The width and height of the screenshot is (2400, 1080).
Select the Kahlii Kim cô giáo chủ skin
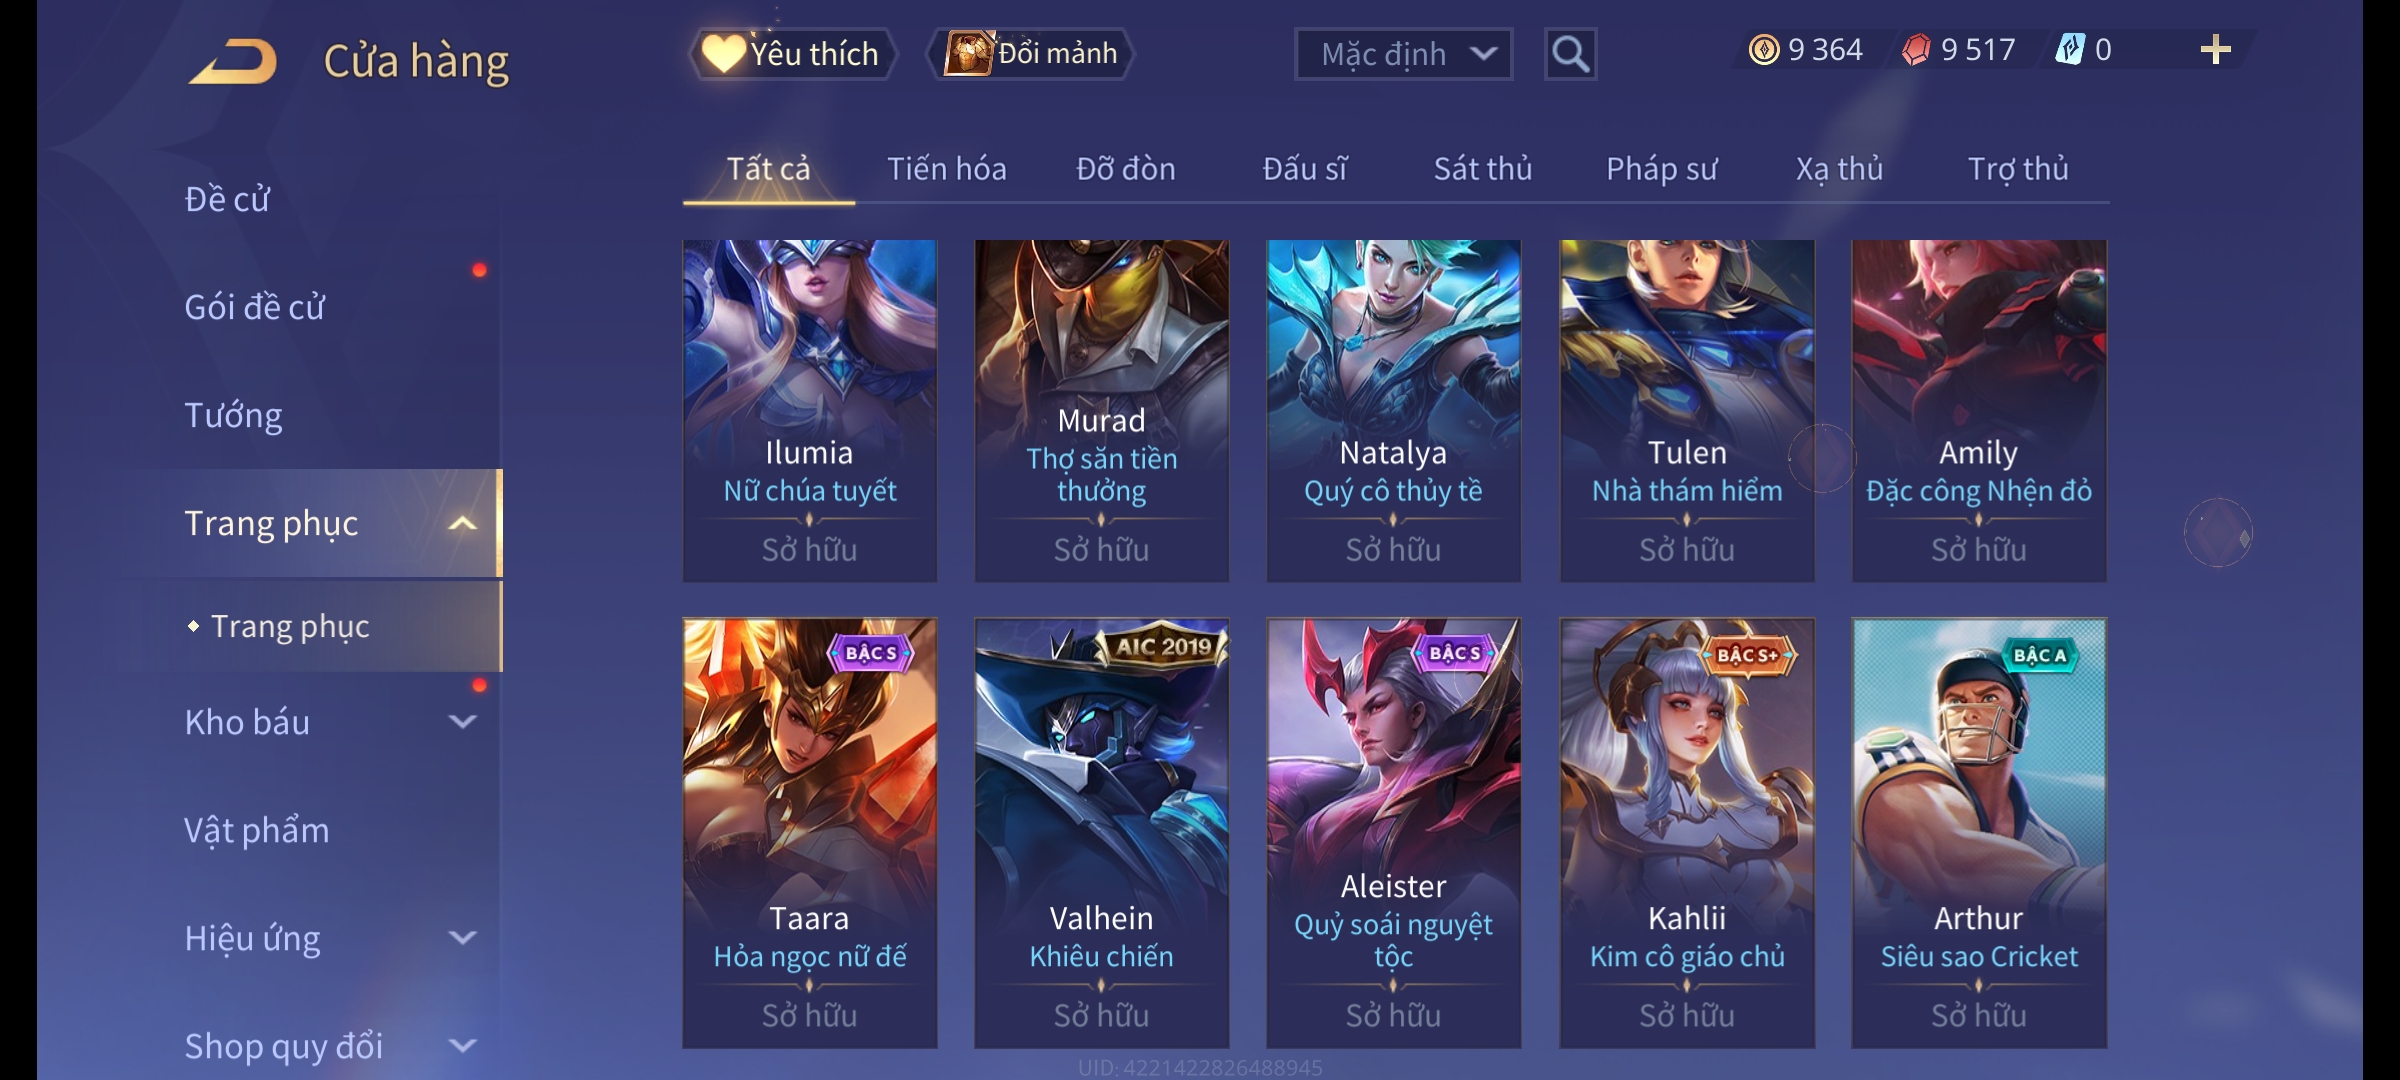point(1687,833)
